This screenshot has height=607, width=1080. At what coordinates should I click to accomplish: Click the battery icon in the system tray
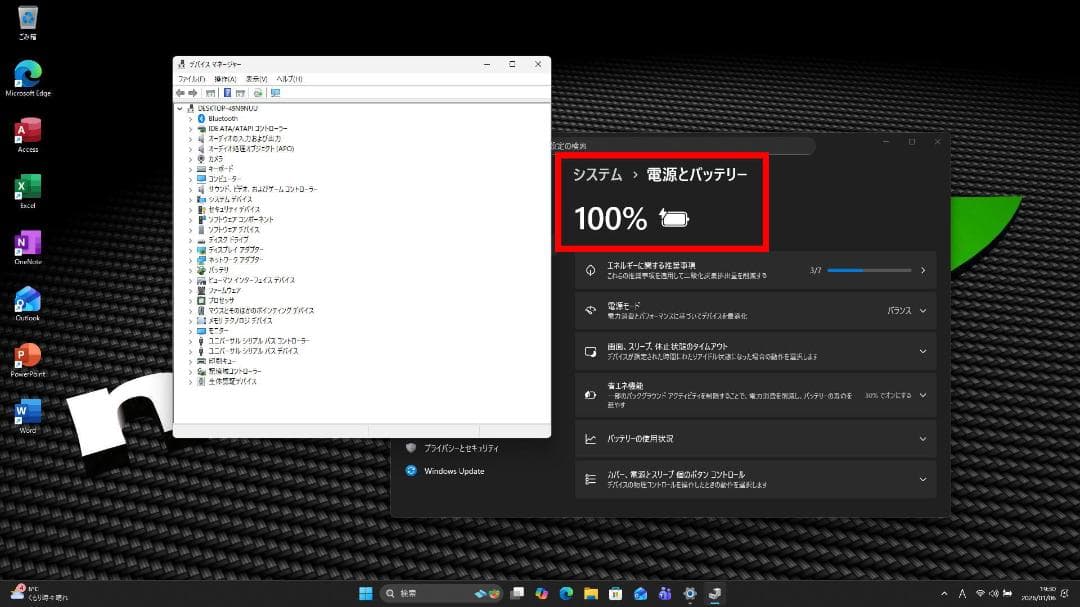pos(1007,592)
